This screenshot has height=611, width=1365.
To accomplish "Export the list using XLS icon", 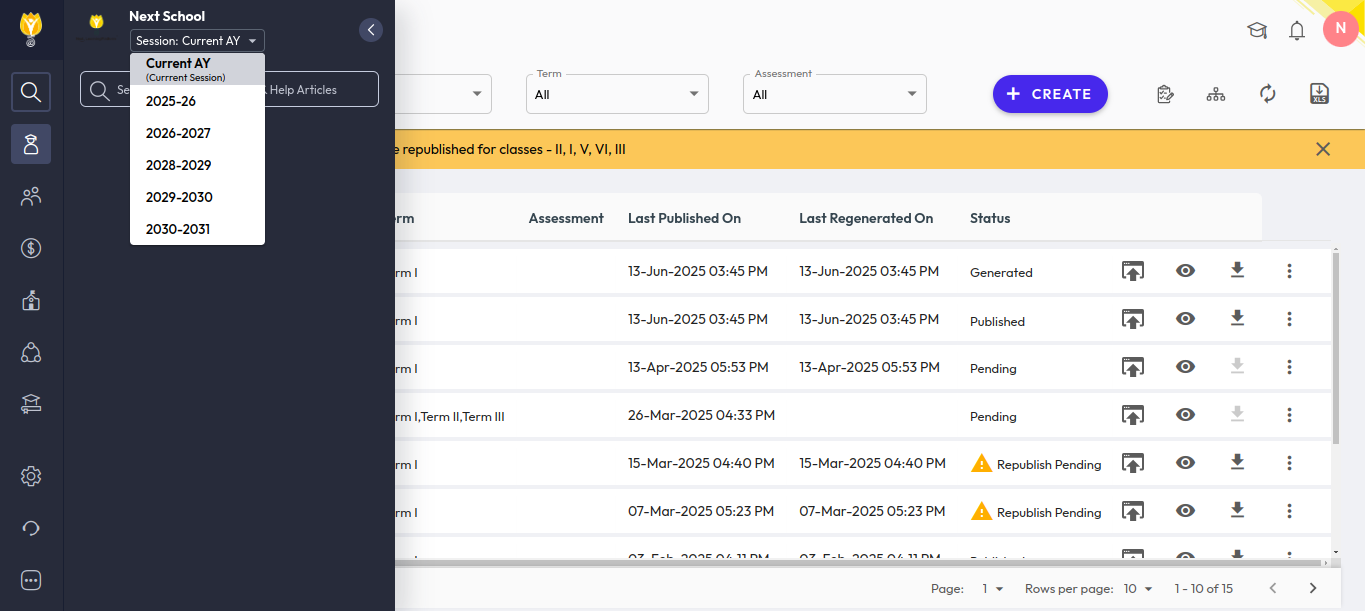I will tap(1319, 94).
